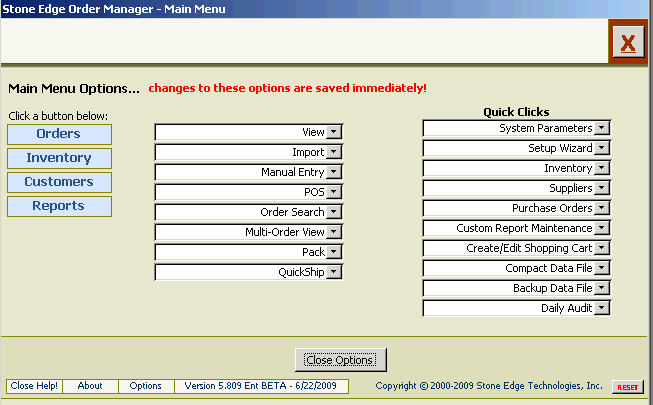Expand the Multi-Order View dropdown arrow
This screenshot has width=653, height=405.
click(x=334, y=232)
